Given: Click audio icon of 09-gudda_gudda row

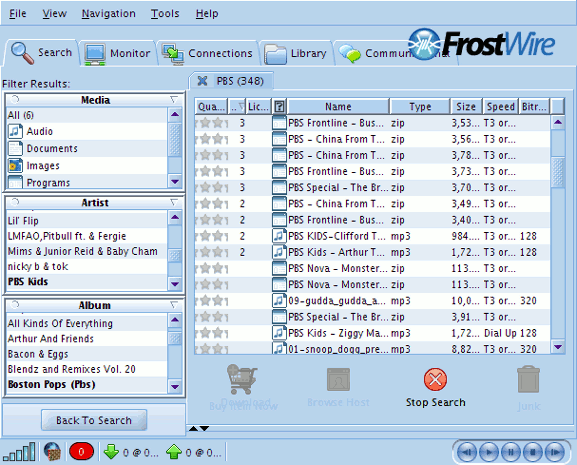Looking at the screenshot, I should click(279, 301).
